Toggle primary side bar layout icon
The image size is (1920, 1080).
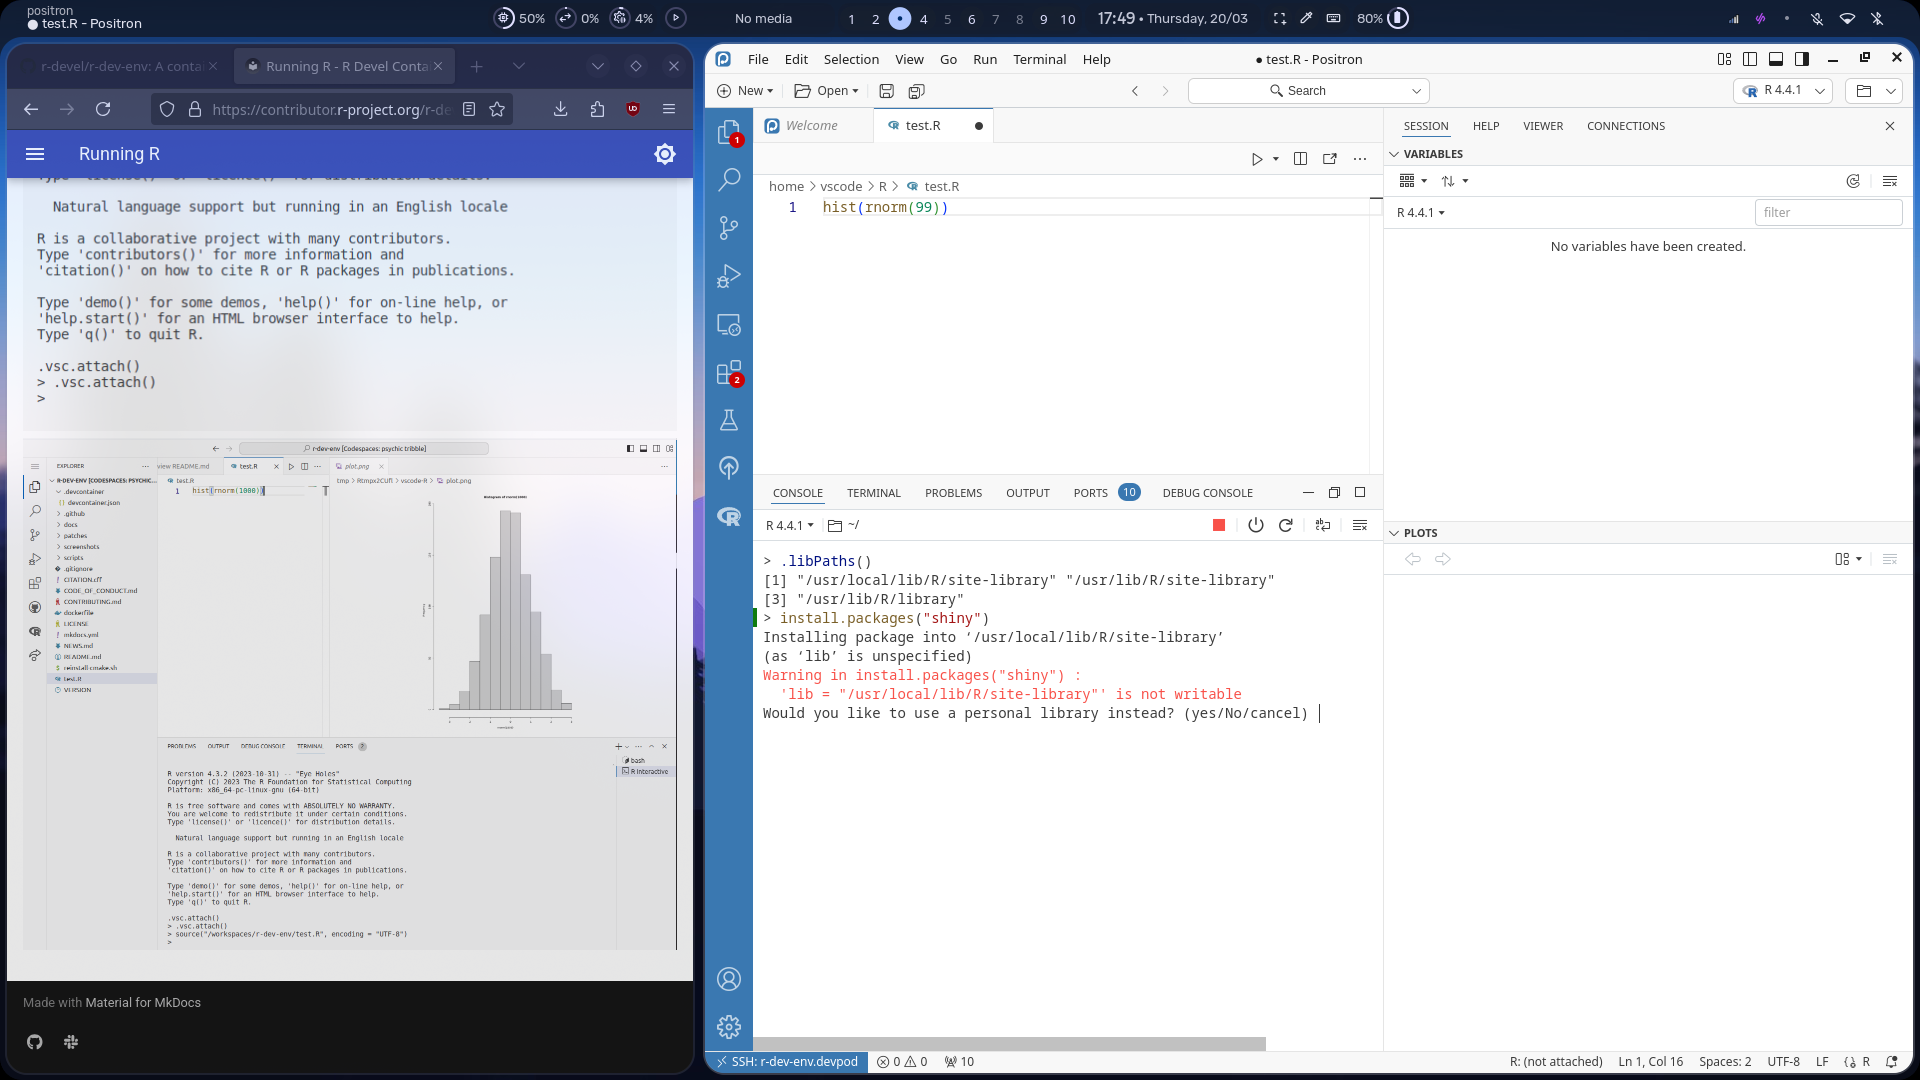1750,59
